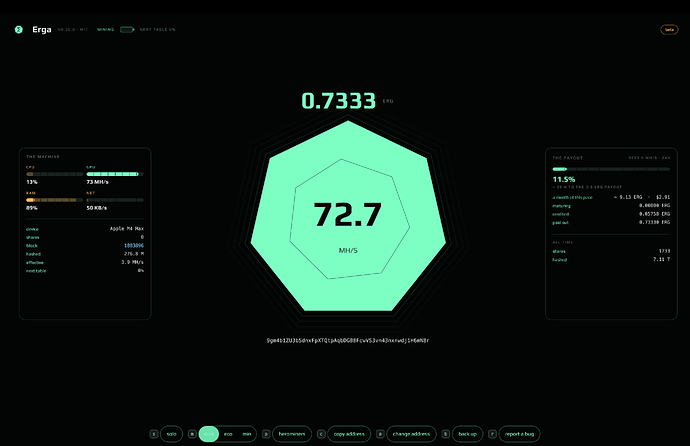Click the Erga app name

42,29
